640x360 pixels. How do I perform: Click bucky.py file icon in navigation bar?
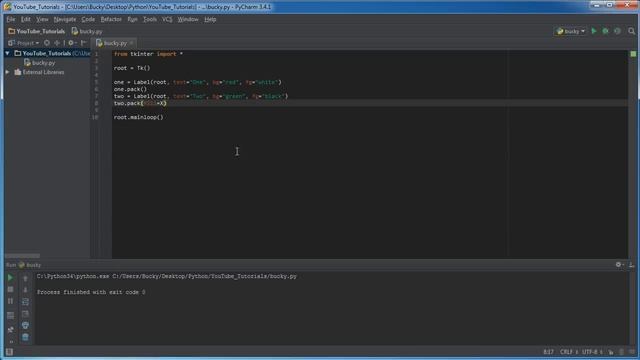[x=75, y=31]
